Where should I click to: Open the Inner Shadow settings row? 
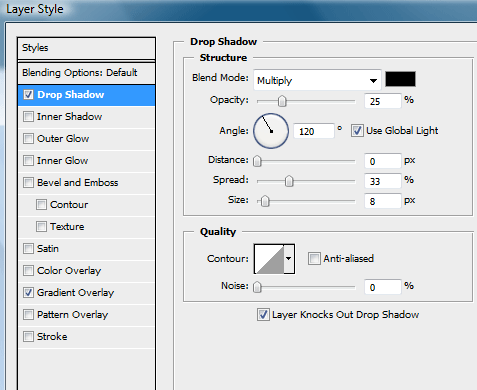[x=86, y=117]
